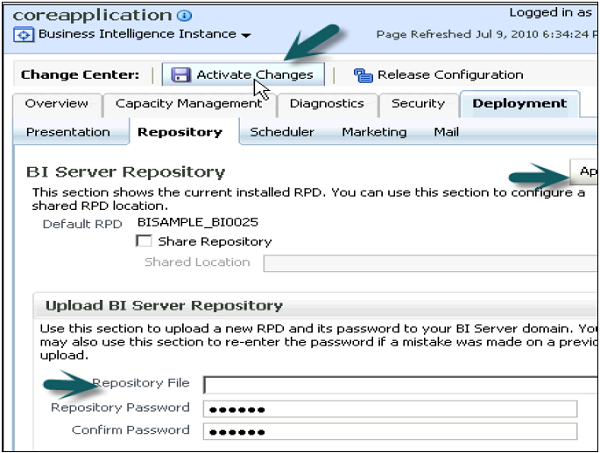Click the coreapplication info icon
This screenshot has width=600, height=453.
184,16
